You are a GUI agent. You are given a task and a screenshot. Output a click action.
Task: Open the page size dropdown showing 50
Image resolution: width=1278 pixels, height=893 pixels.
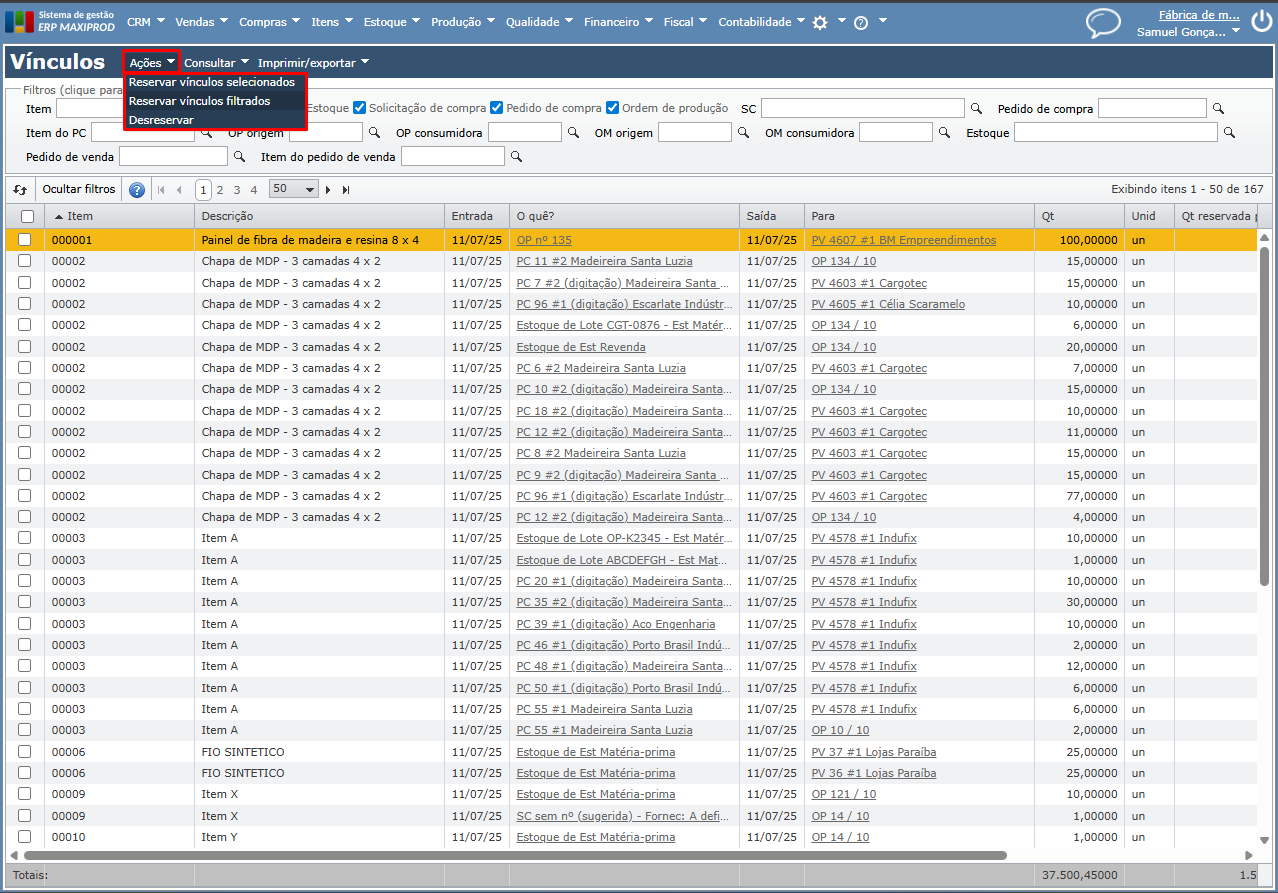[293, 189]
